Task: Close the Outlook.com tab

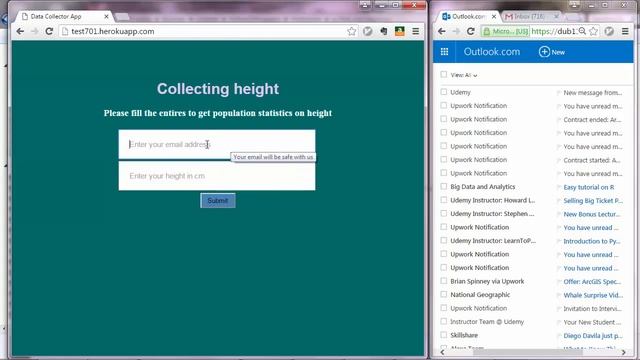Action: 493,16
